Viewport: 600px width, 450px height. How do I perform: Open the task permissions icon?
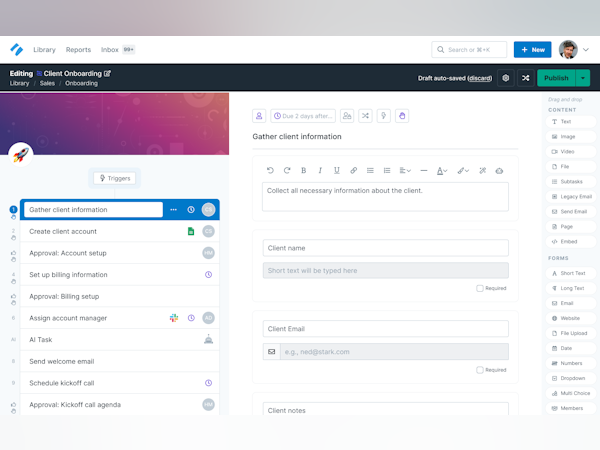[347, 116]
